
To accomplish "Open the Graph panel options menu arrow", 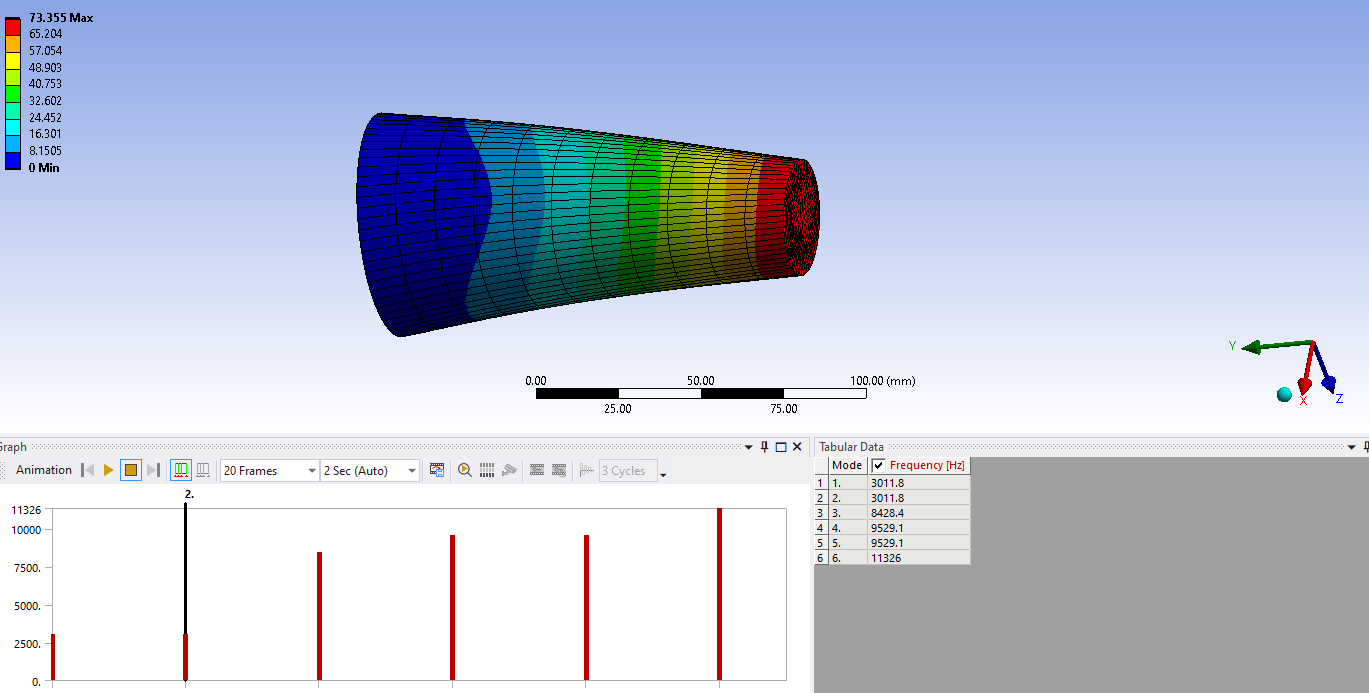I will coord(748,447).
